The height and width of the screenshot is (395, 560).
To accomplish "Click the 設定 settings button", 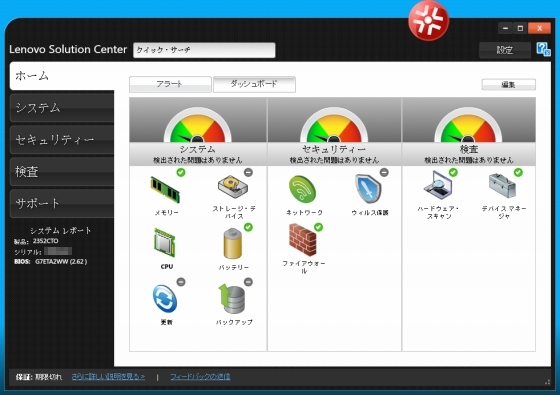I will click(505, 50).
